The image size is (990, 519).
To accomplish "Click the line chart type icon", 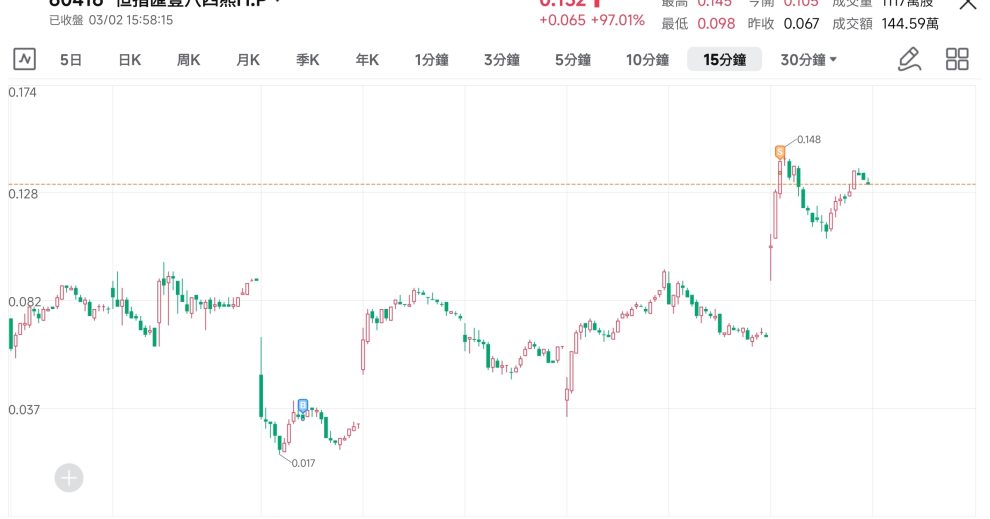I will click(24, 60).
